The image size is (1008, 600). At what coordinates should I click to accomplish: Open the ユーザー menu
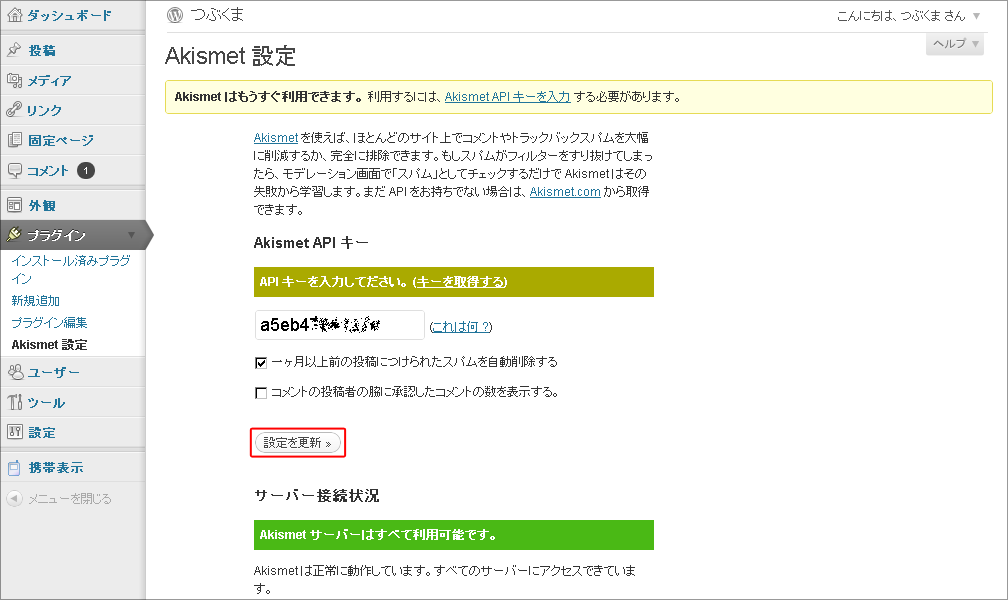54,372
